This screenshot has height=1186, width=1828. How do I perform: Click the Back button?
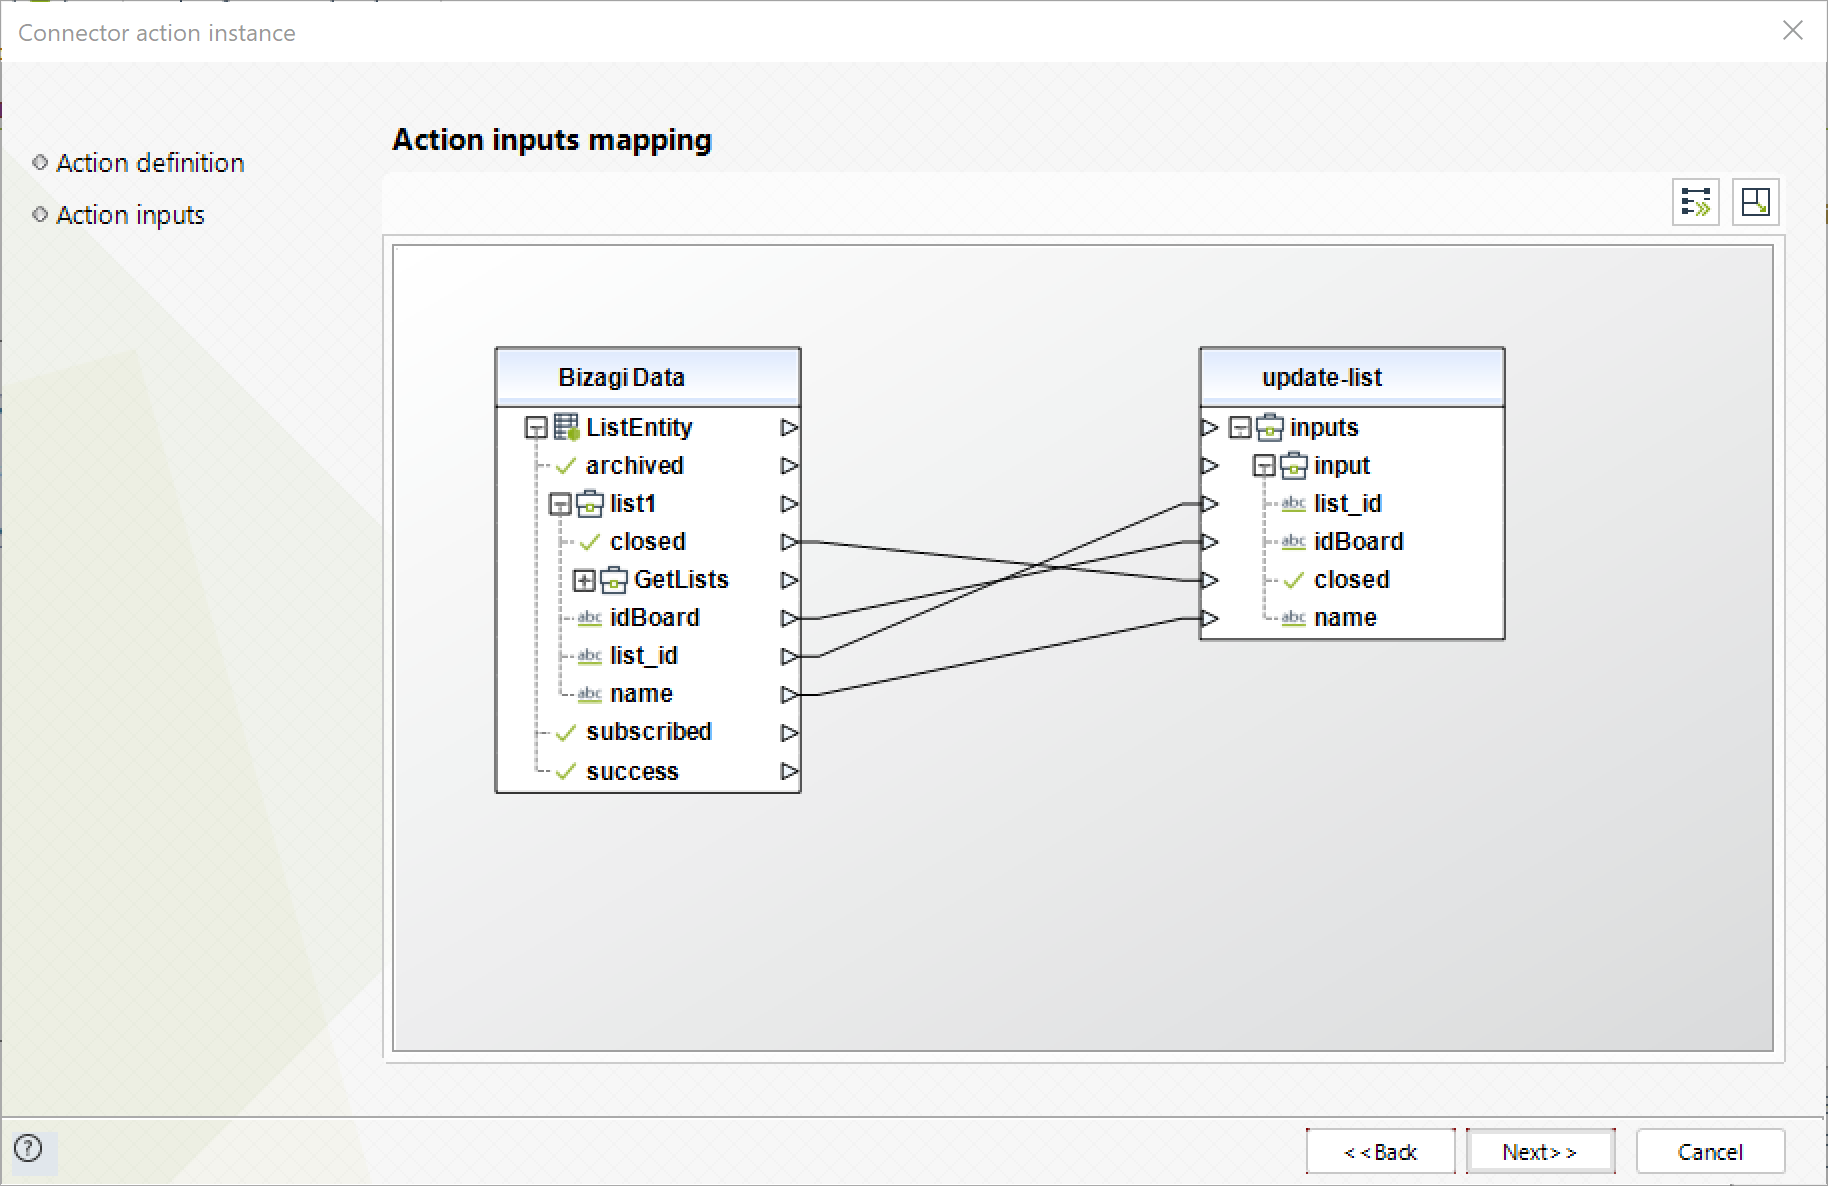[1380, 1152]
